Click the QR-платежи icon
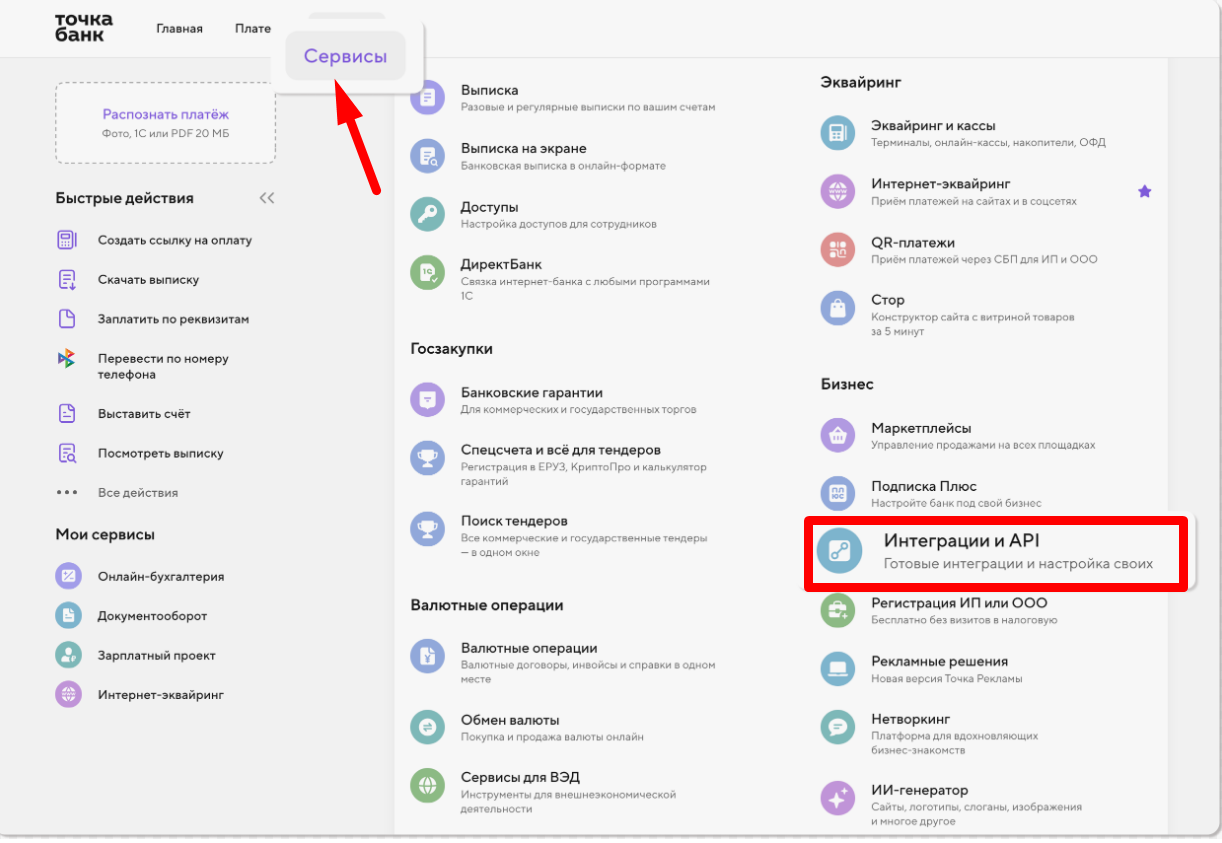This screenshot has height=843, width=1222. click(838, 250)
